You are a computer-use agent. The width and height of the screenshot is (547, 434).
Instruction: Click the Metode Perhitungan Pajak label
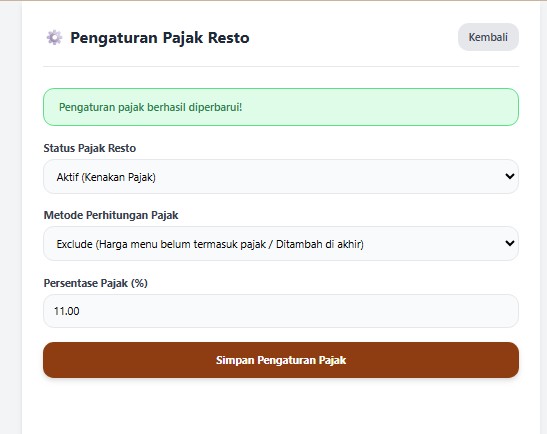[x=111, y=215]
